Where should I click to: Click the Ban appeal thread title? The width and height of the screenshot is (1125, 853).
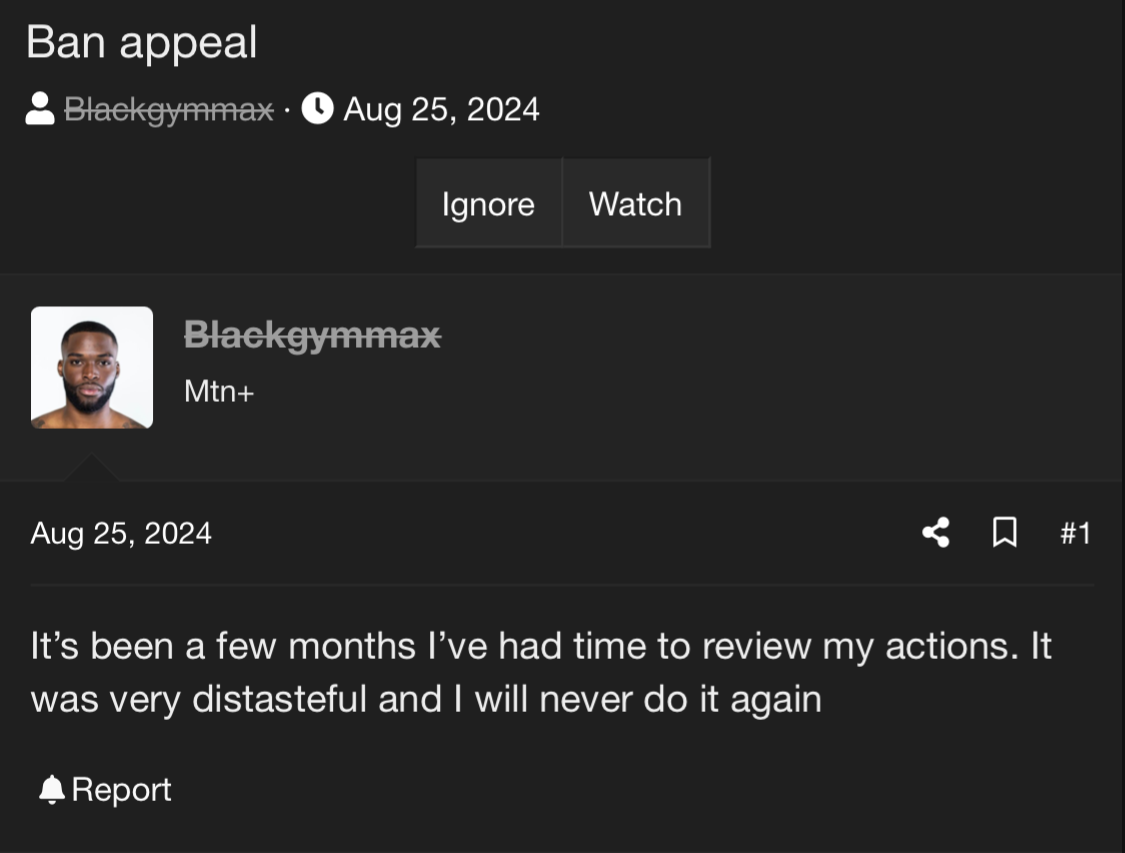[141, 43]
